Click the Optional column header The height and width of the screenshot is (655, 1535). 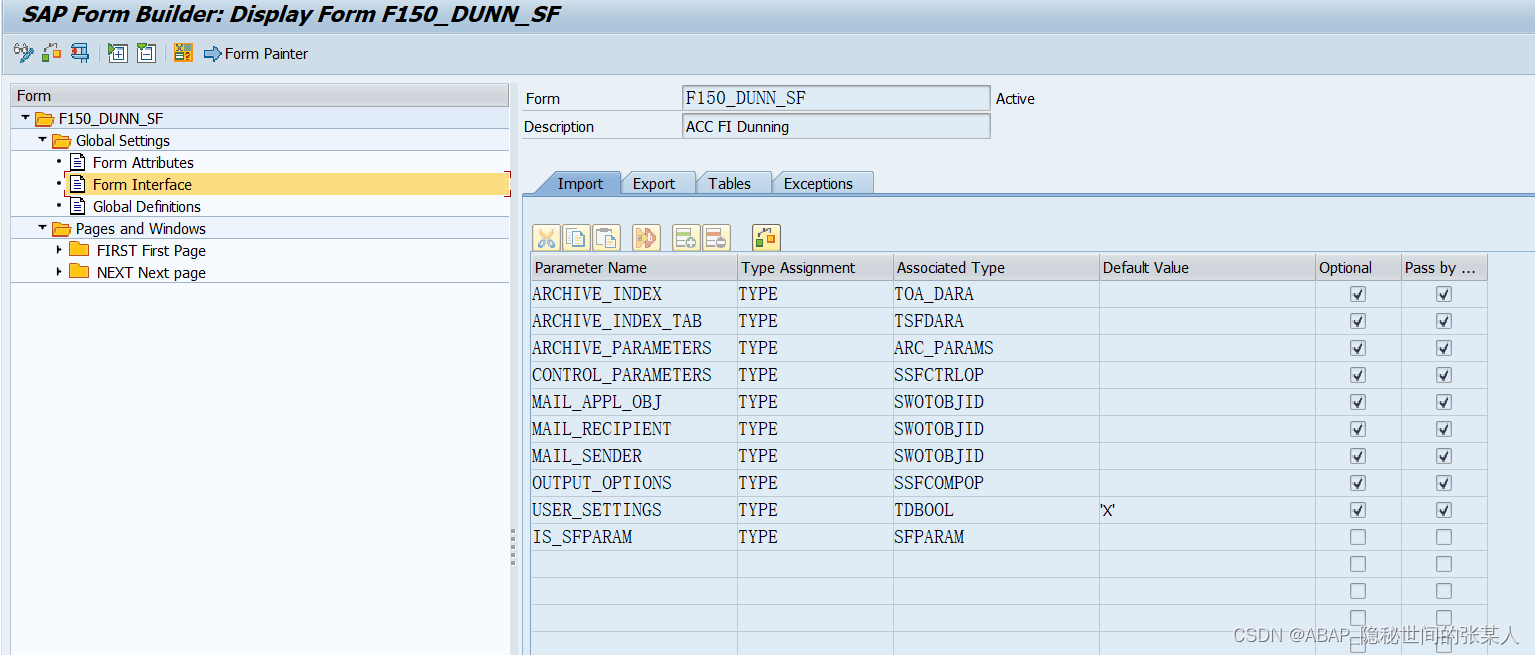click(1357, 267)
